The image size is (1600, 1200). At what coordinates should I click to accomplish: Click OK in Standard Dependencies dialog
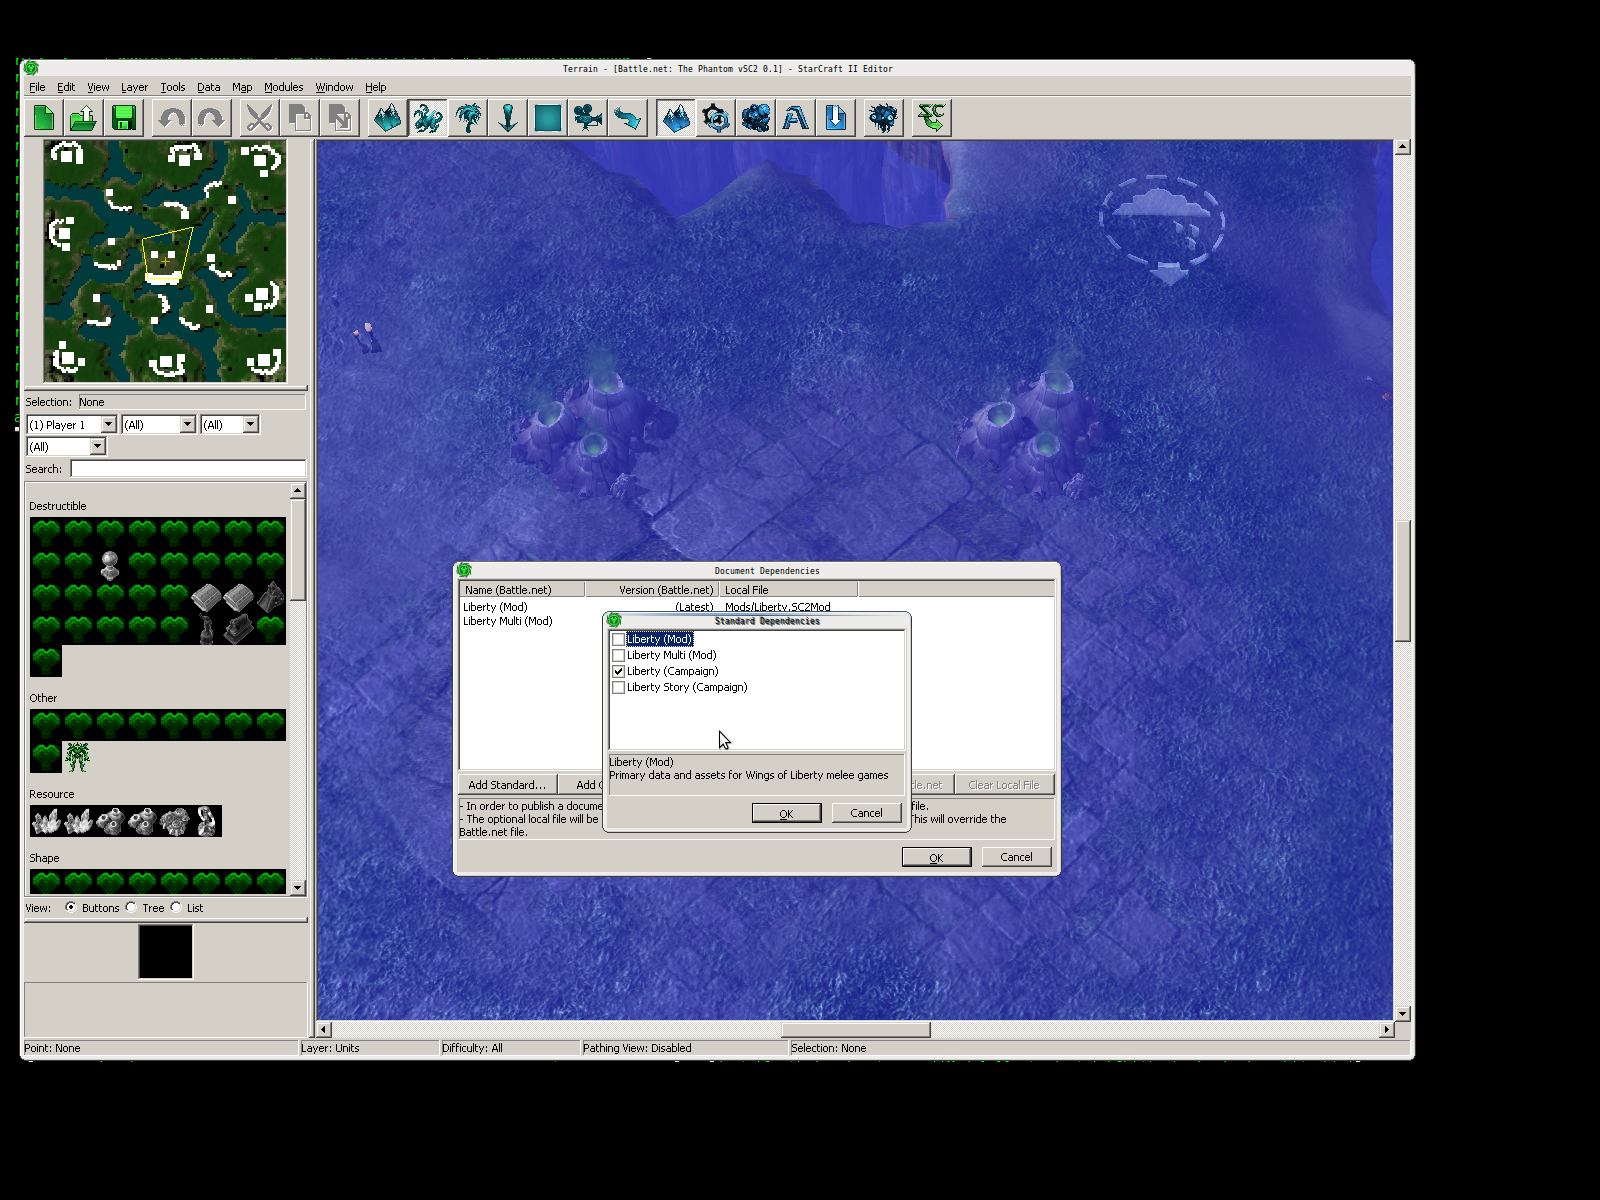pyautogui.click(x=786, y=813)
